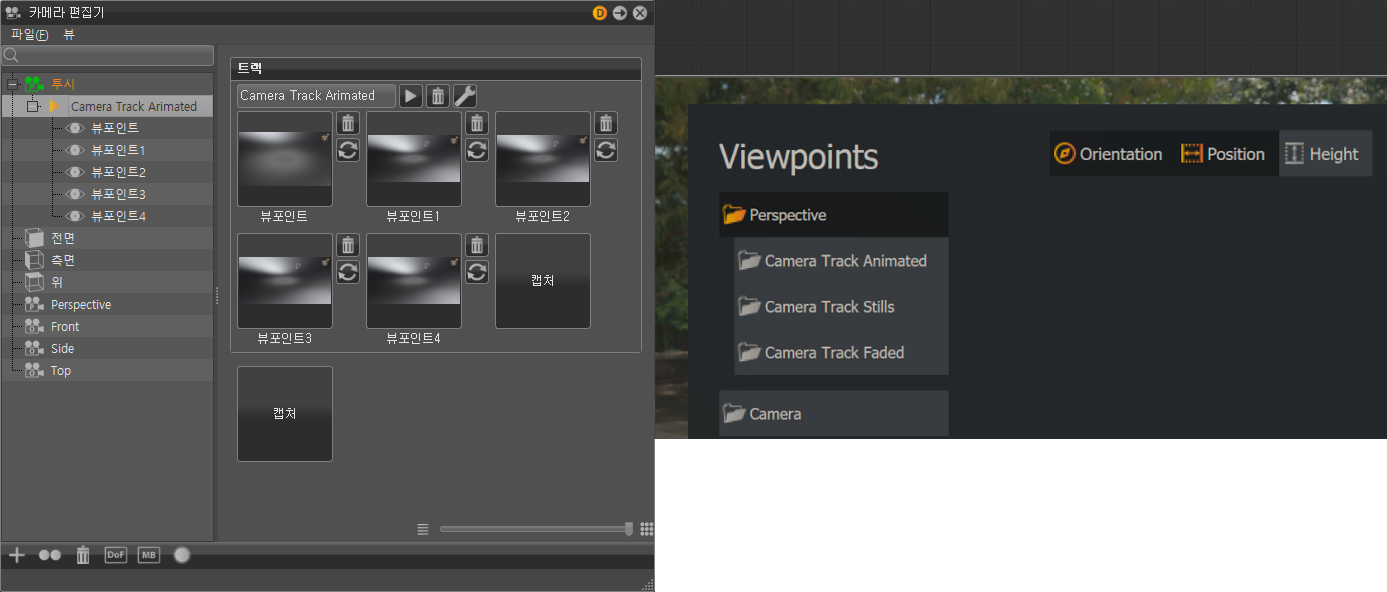Toggle the MB motion blur button
Viewport: 1387px width, 592px height.
tap(149, 555)
